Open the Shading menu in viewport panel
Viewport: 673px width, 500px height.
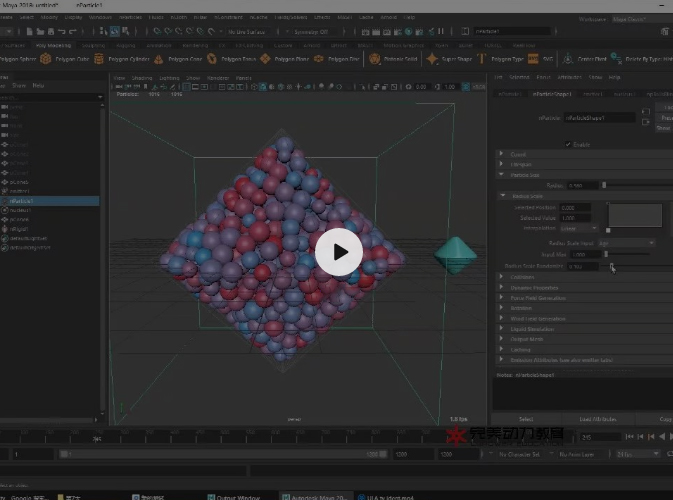click(141, 77)
